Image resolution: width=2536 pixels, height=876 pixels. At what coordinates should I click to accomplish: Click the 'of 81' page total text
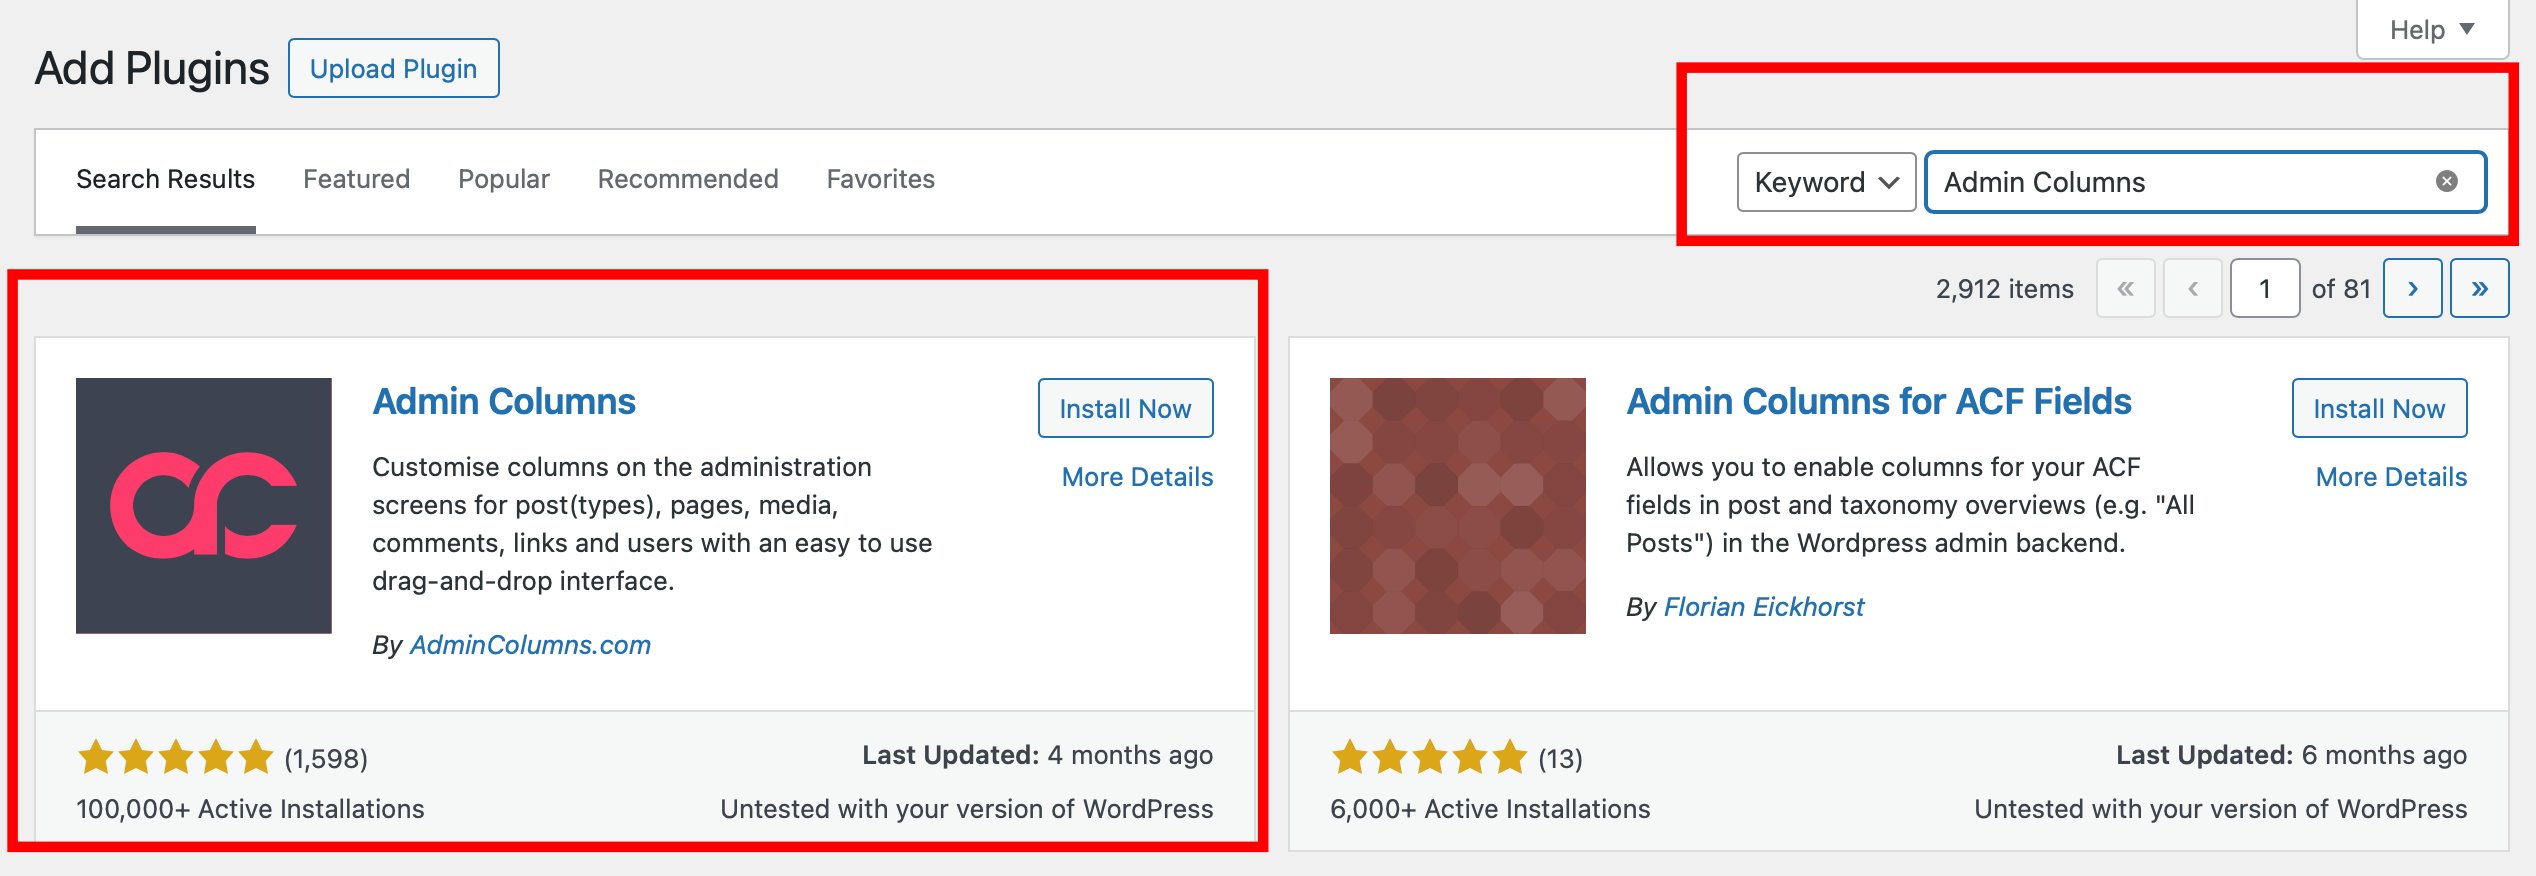coord(2341,289)
